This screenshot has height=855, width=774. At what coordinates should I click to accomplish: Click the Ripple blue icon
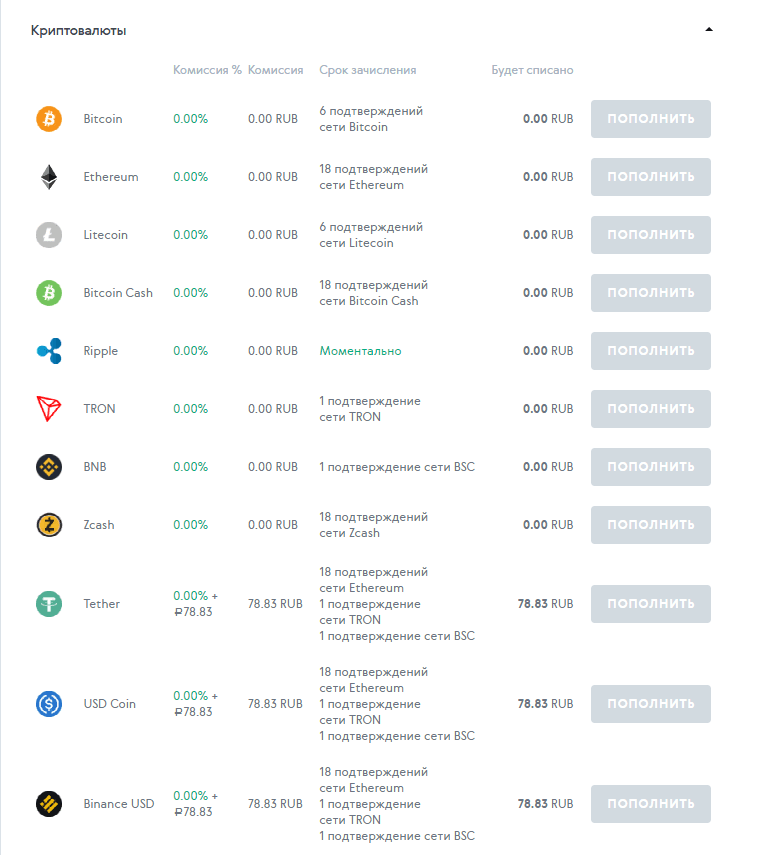[49, 351]
